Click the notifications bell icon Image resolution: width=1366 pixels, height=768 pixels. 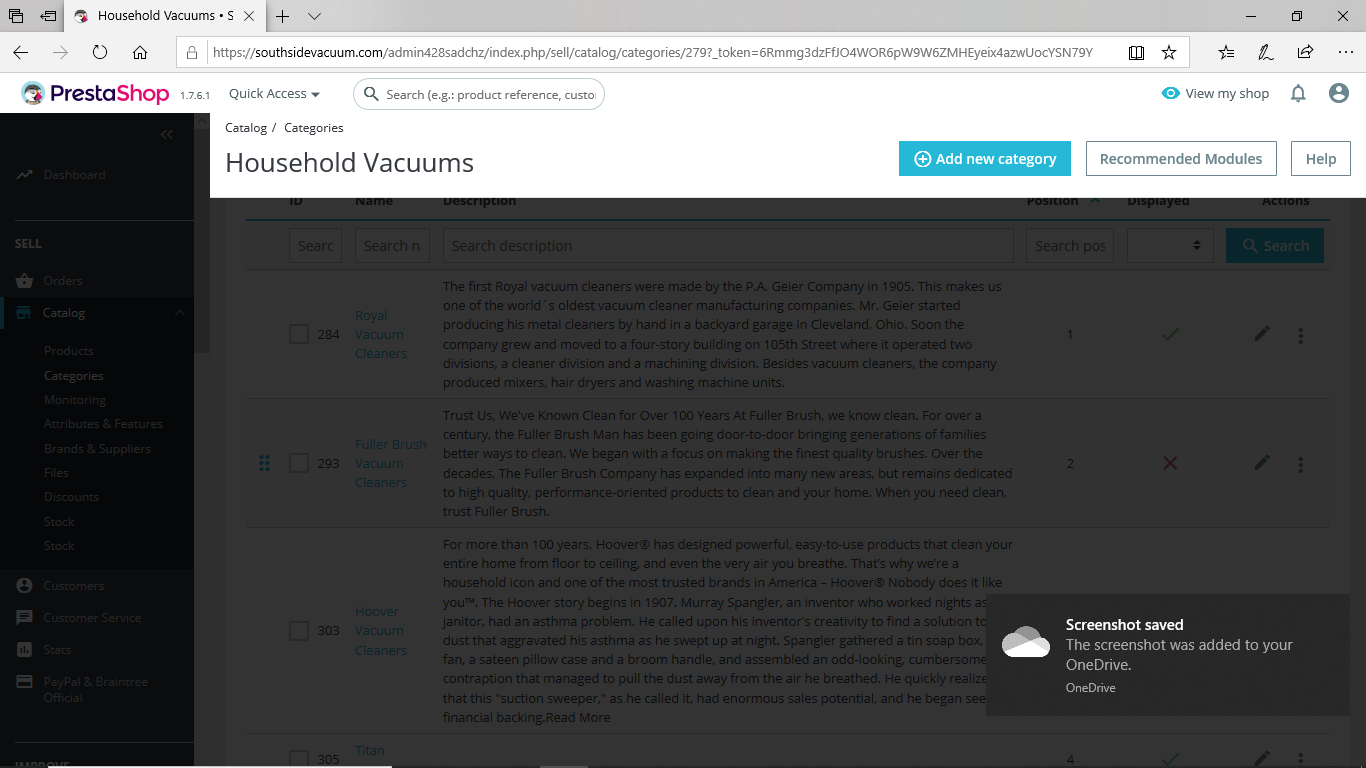(x=1298, y=93)
